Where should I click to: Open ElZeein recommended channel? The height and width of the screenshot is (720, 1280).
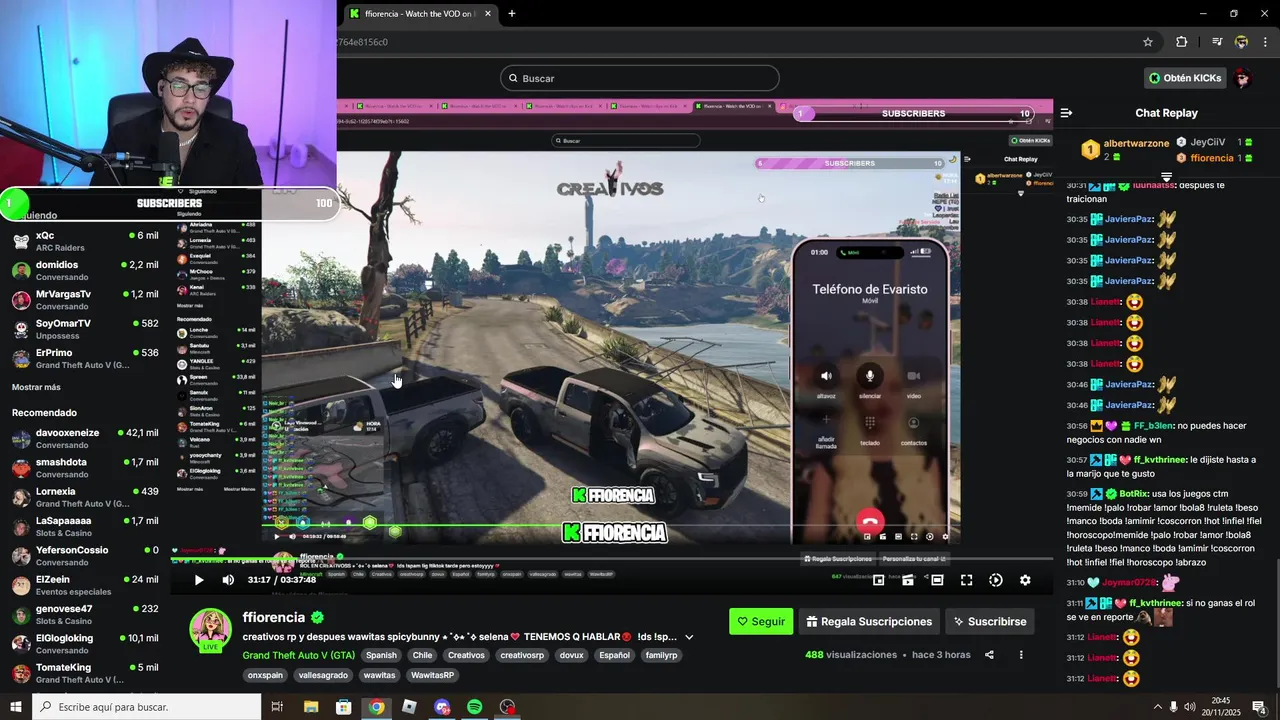(85, 585)
